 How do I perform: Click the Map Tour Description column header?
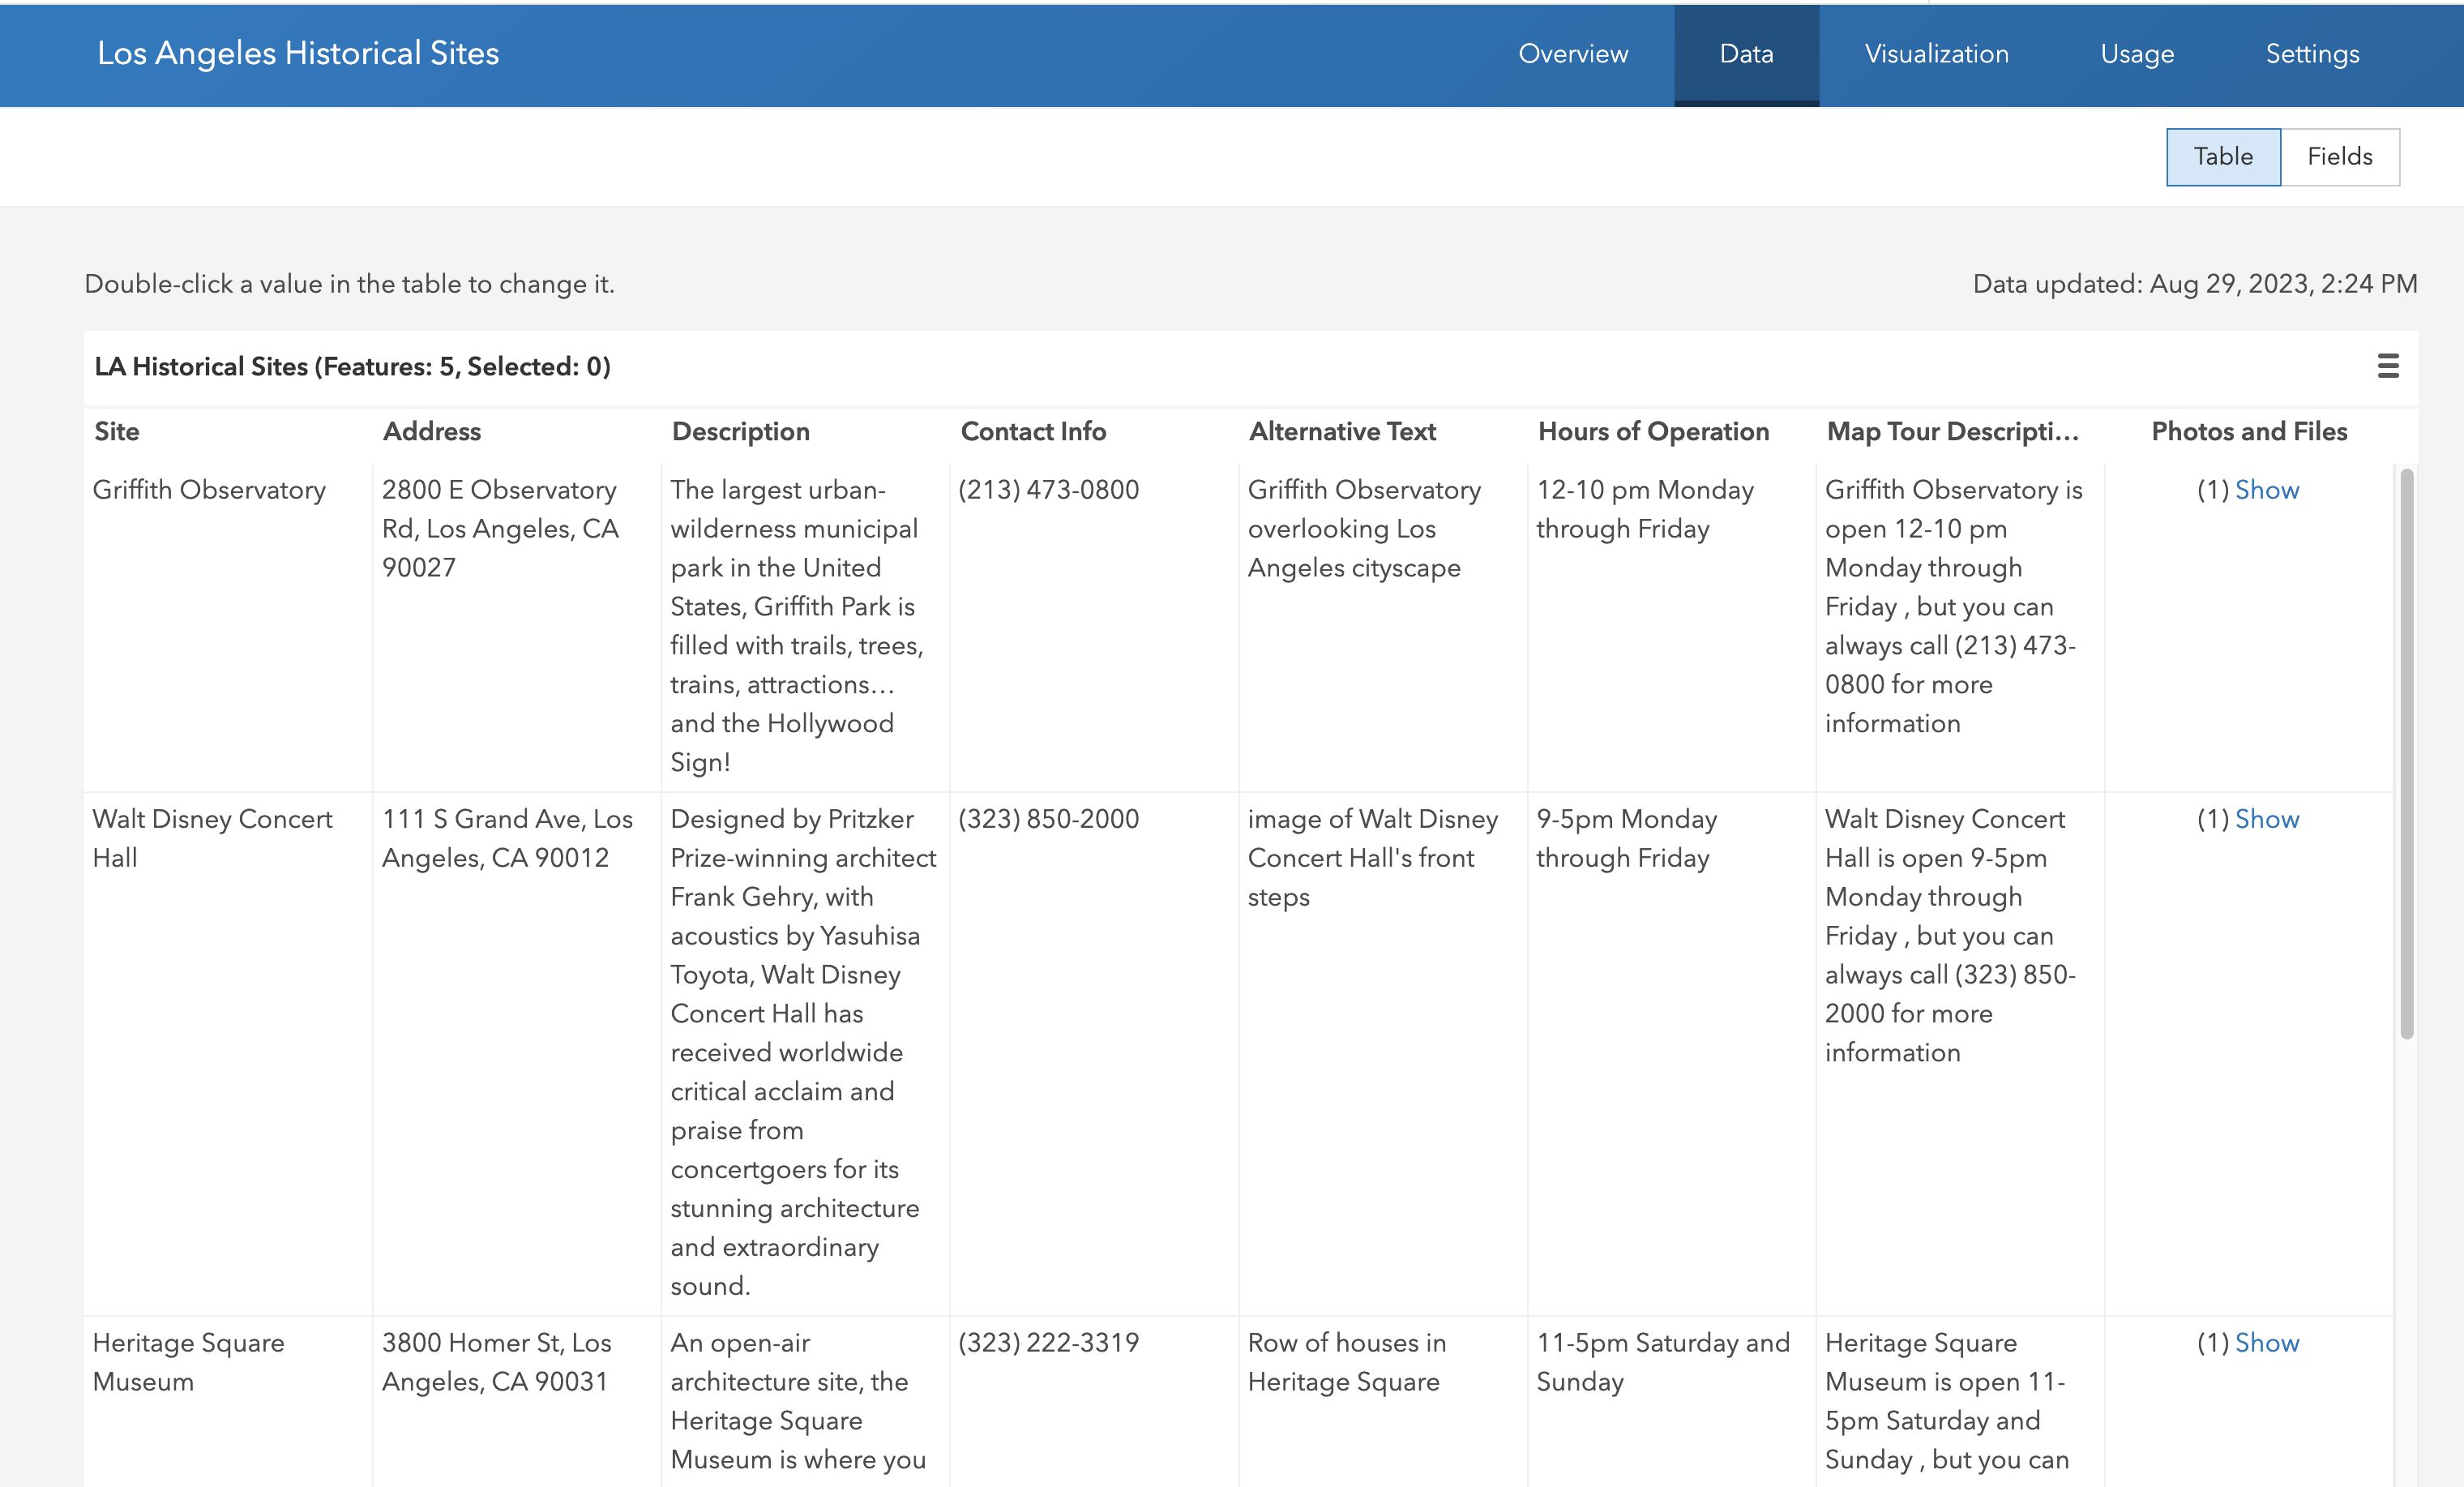coord(1952,432)
